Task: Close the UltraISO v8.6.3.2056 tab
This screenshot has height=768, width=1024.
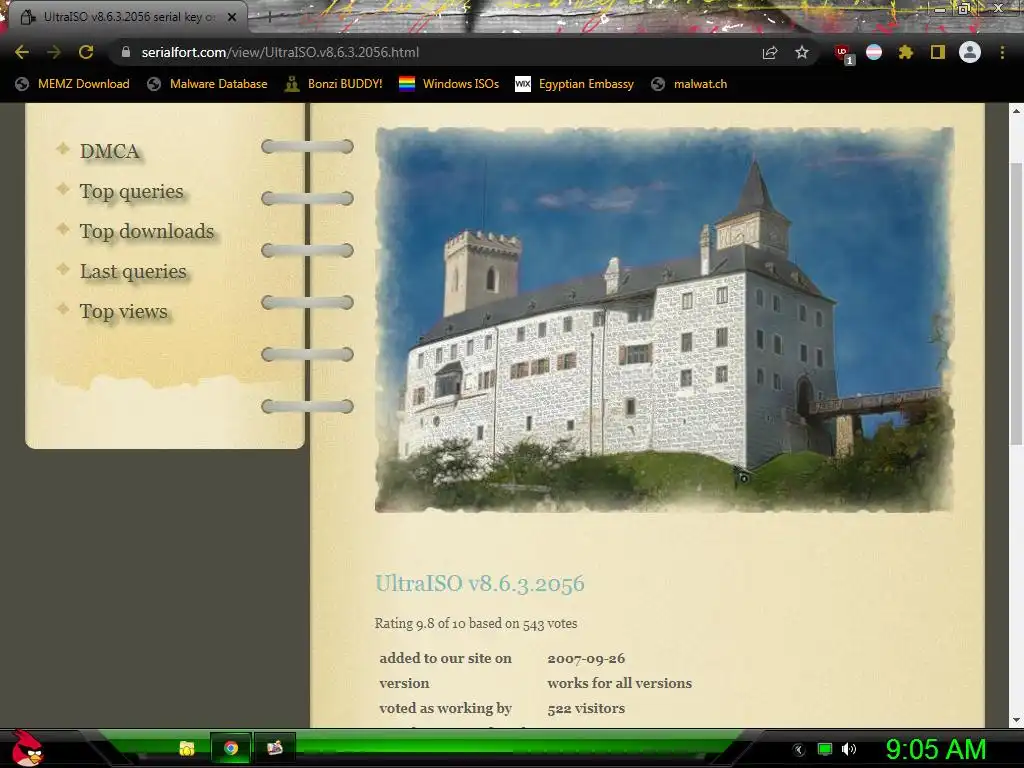Action: pyautogui.click(x=232, y=18)
